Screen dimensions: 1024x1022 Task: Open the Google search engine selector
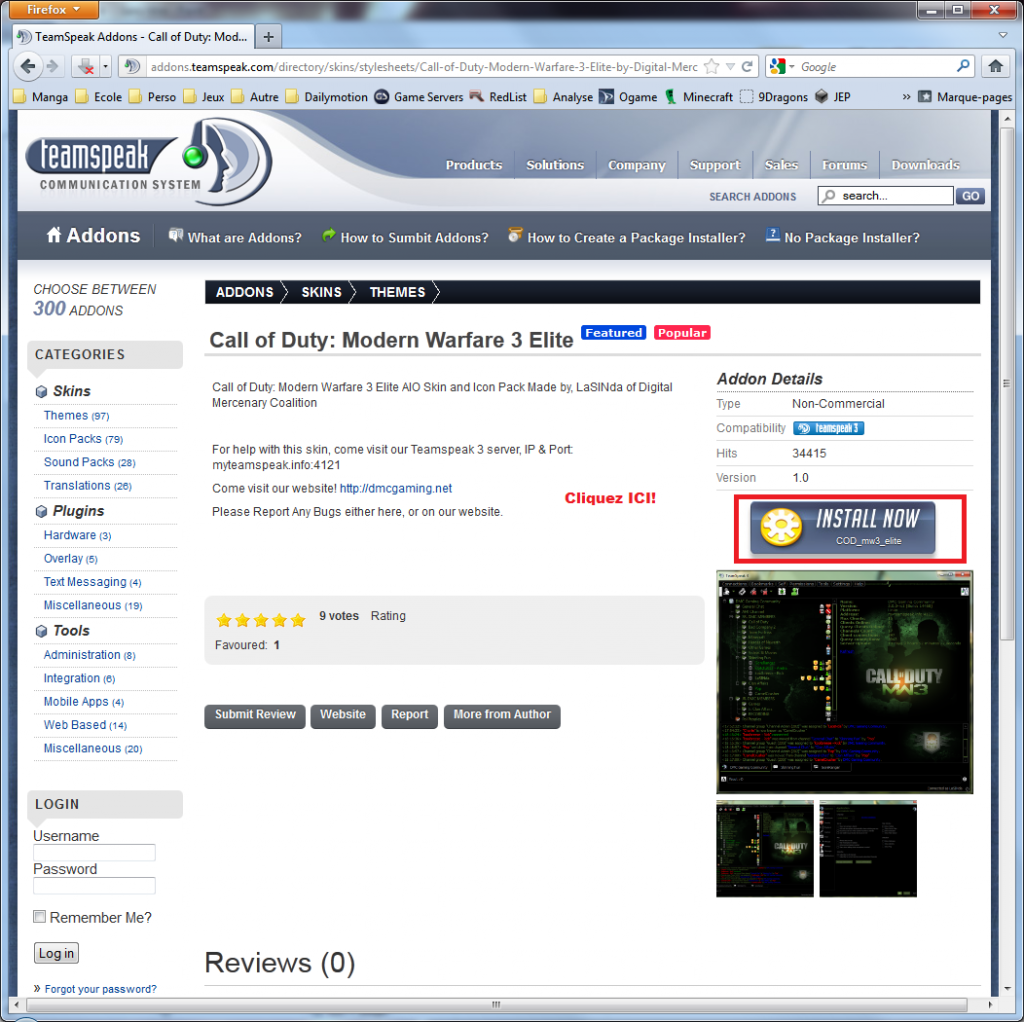tap(782, 67)
